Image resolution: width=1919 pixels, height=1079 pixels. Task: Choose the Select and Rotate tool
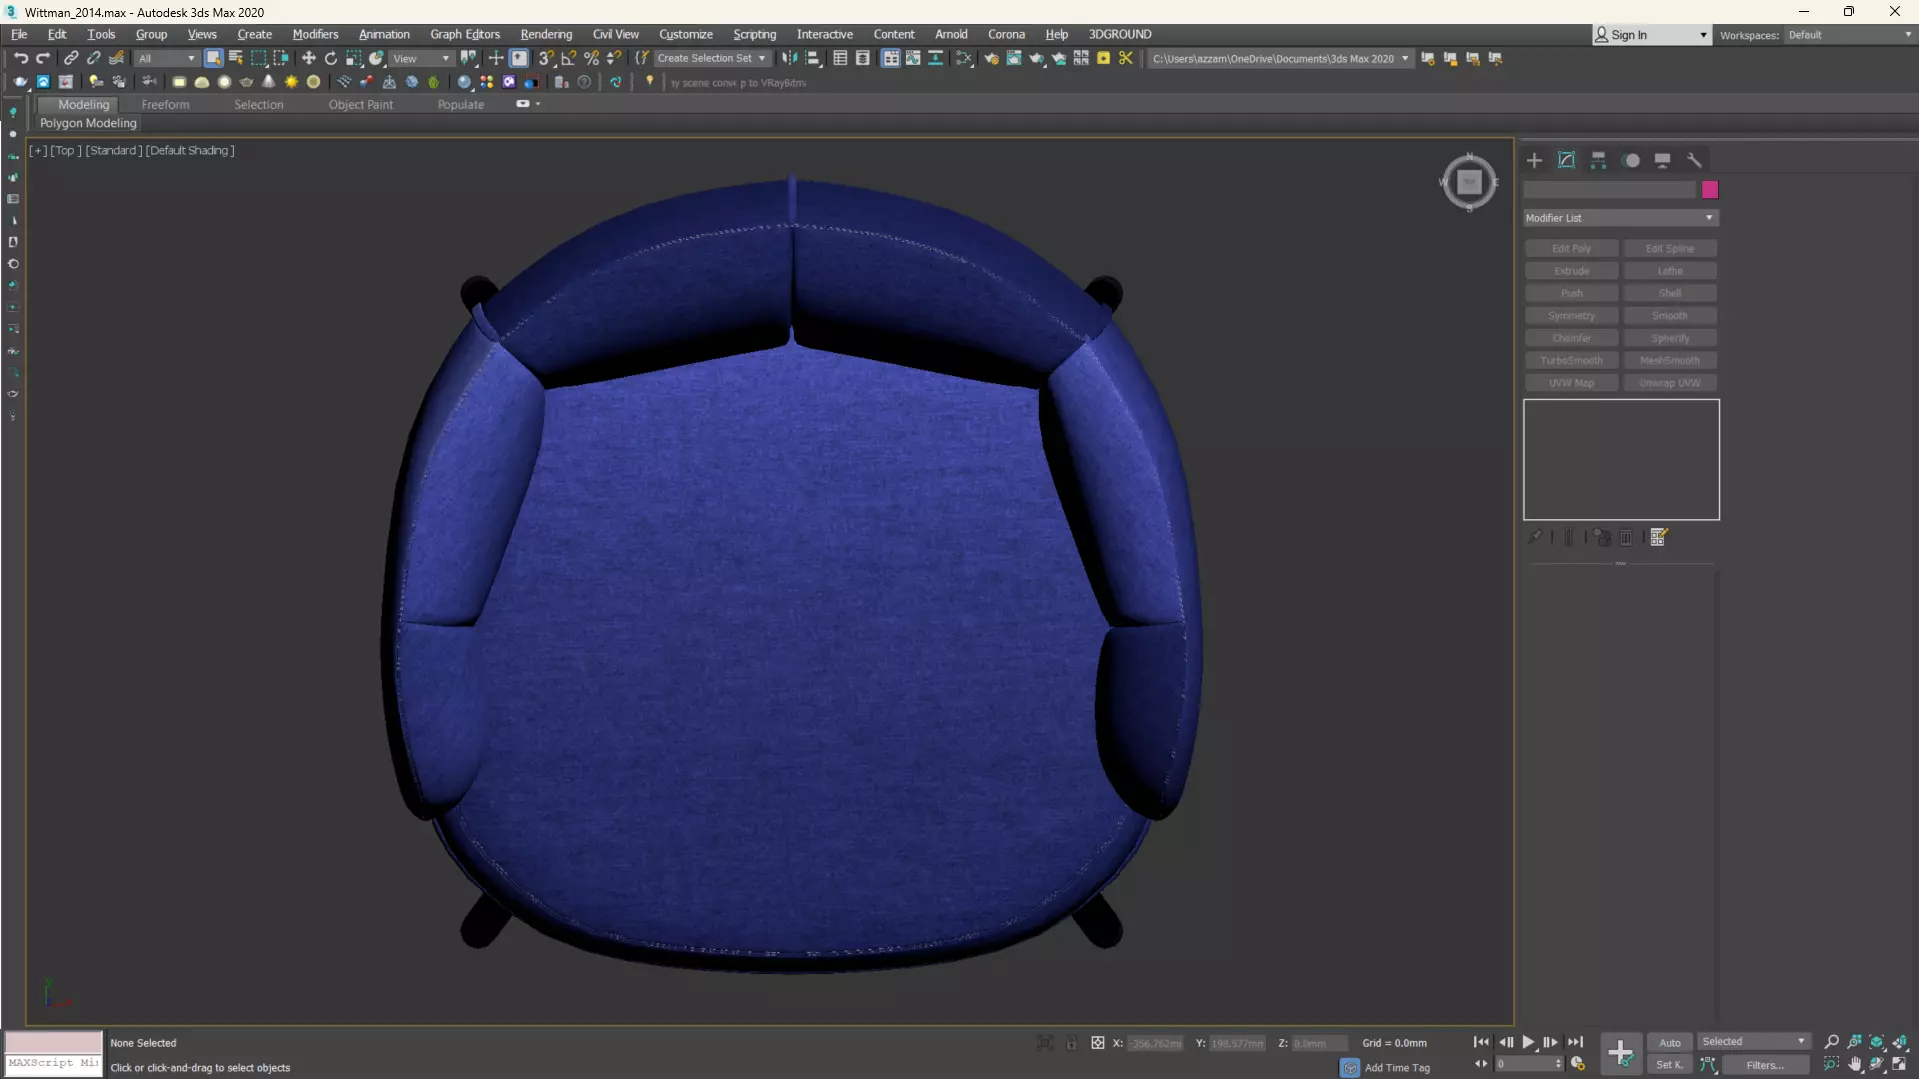[331, 58]
